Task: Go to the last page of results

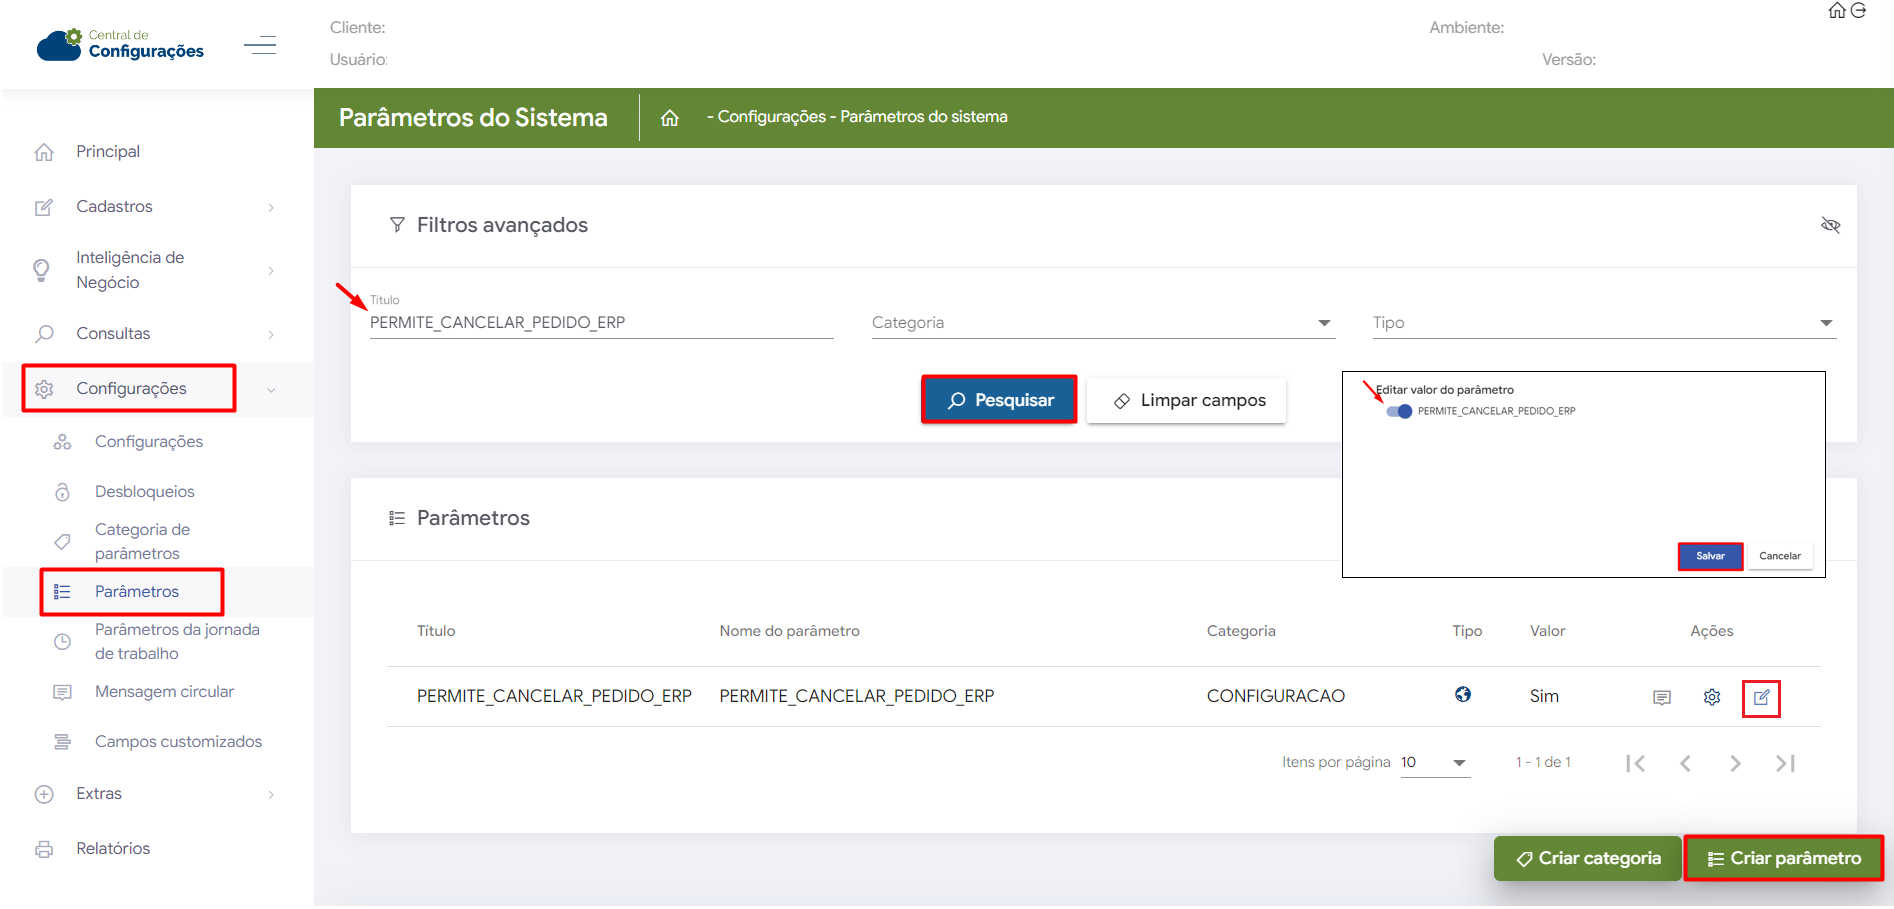Action: pos(1785,763)
